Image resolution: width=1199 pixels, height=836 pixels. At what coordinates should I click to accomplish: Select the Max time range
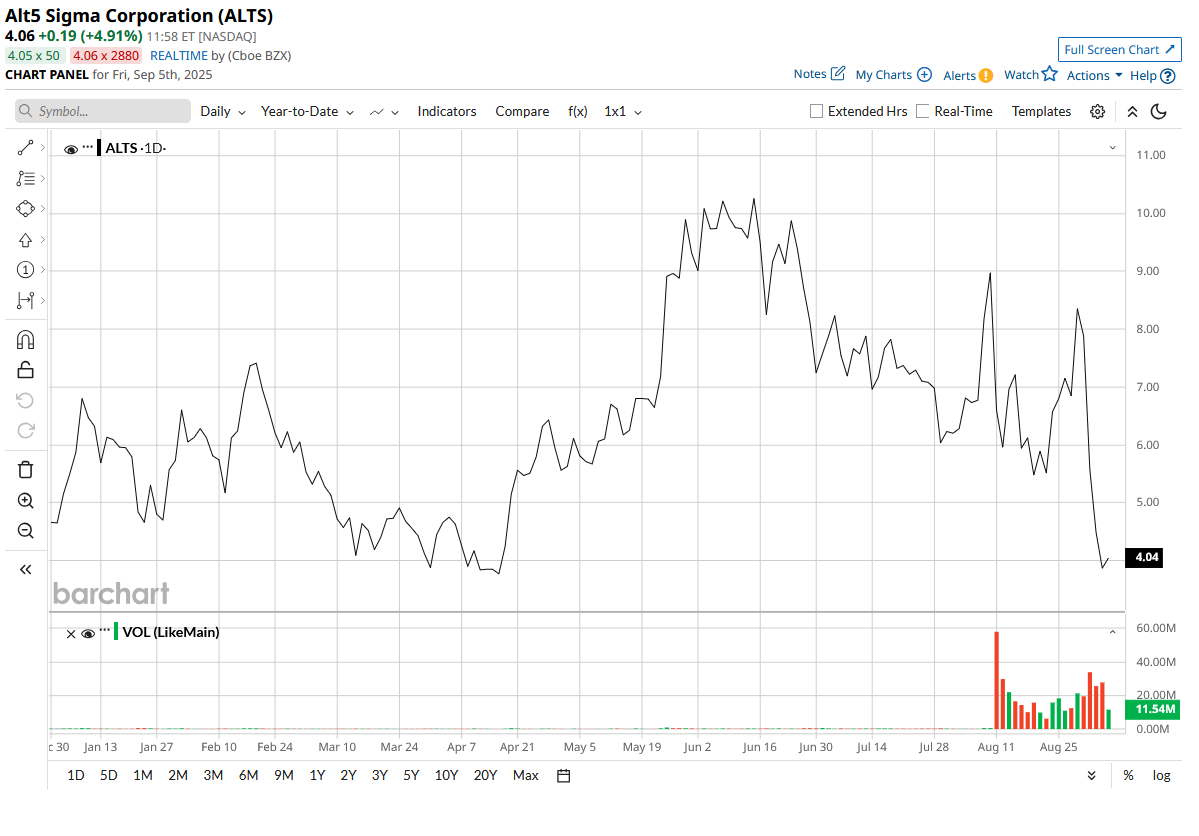coord(525,776)
